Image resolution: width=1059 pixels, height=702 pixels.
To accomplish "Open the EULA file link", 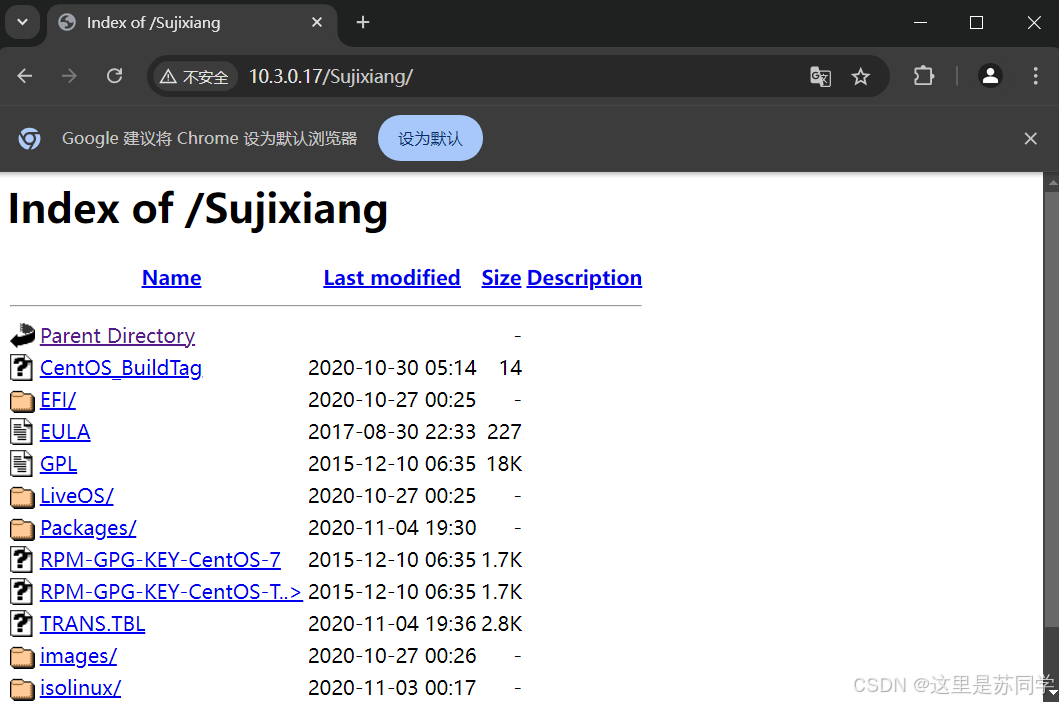I will [65, 432].
